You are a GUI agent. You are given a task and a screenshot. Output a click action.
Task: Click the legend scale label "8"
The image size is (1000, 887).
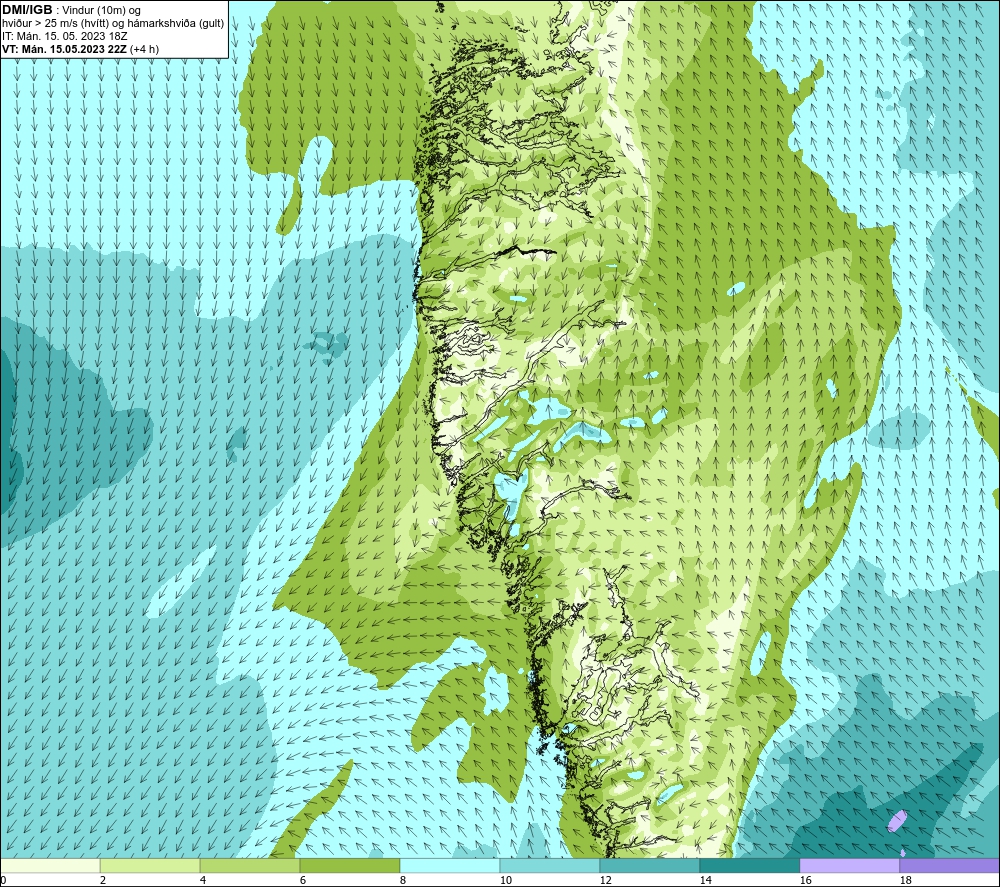(x=402, y=880)
